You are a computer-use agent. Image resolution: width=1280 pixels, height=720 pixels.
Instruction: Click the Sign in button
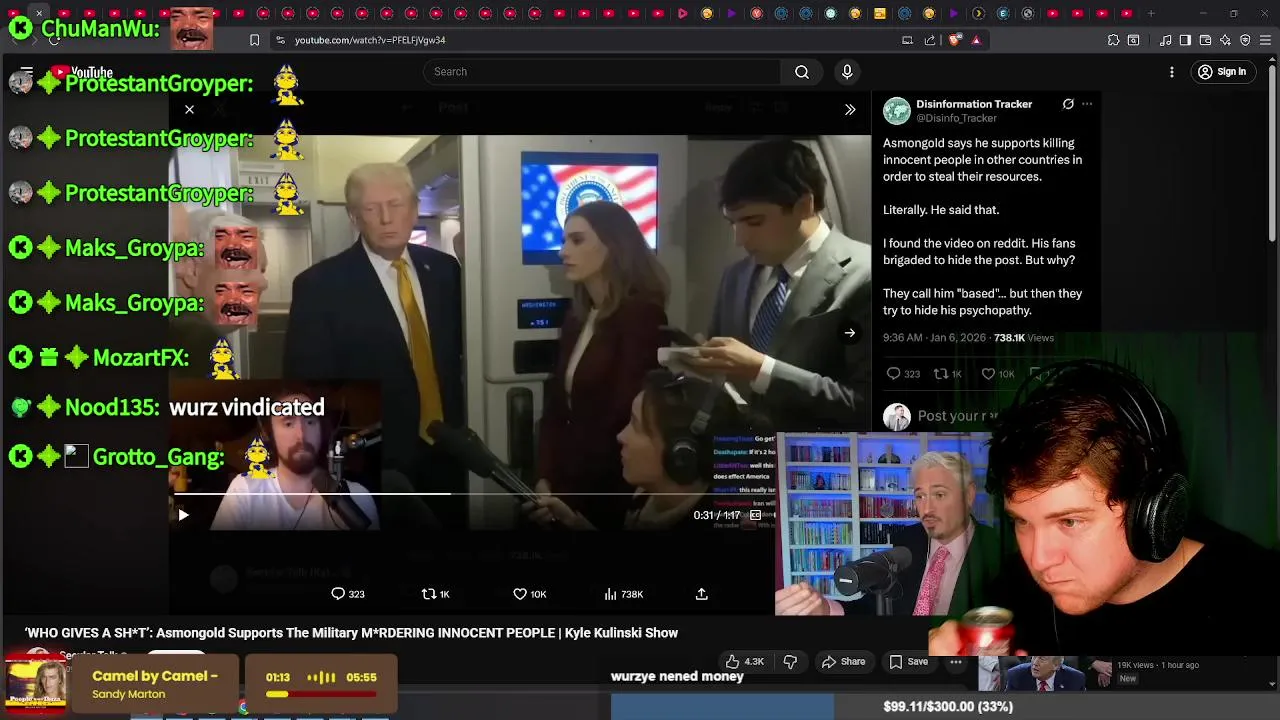1222,72
